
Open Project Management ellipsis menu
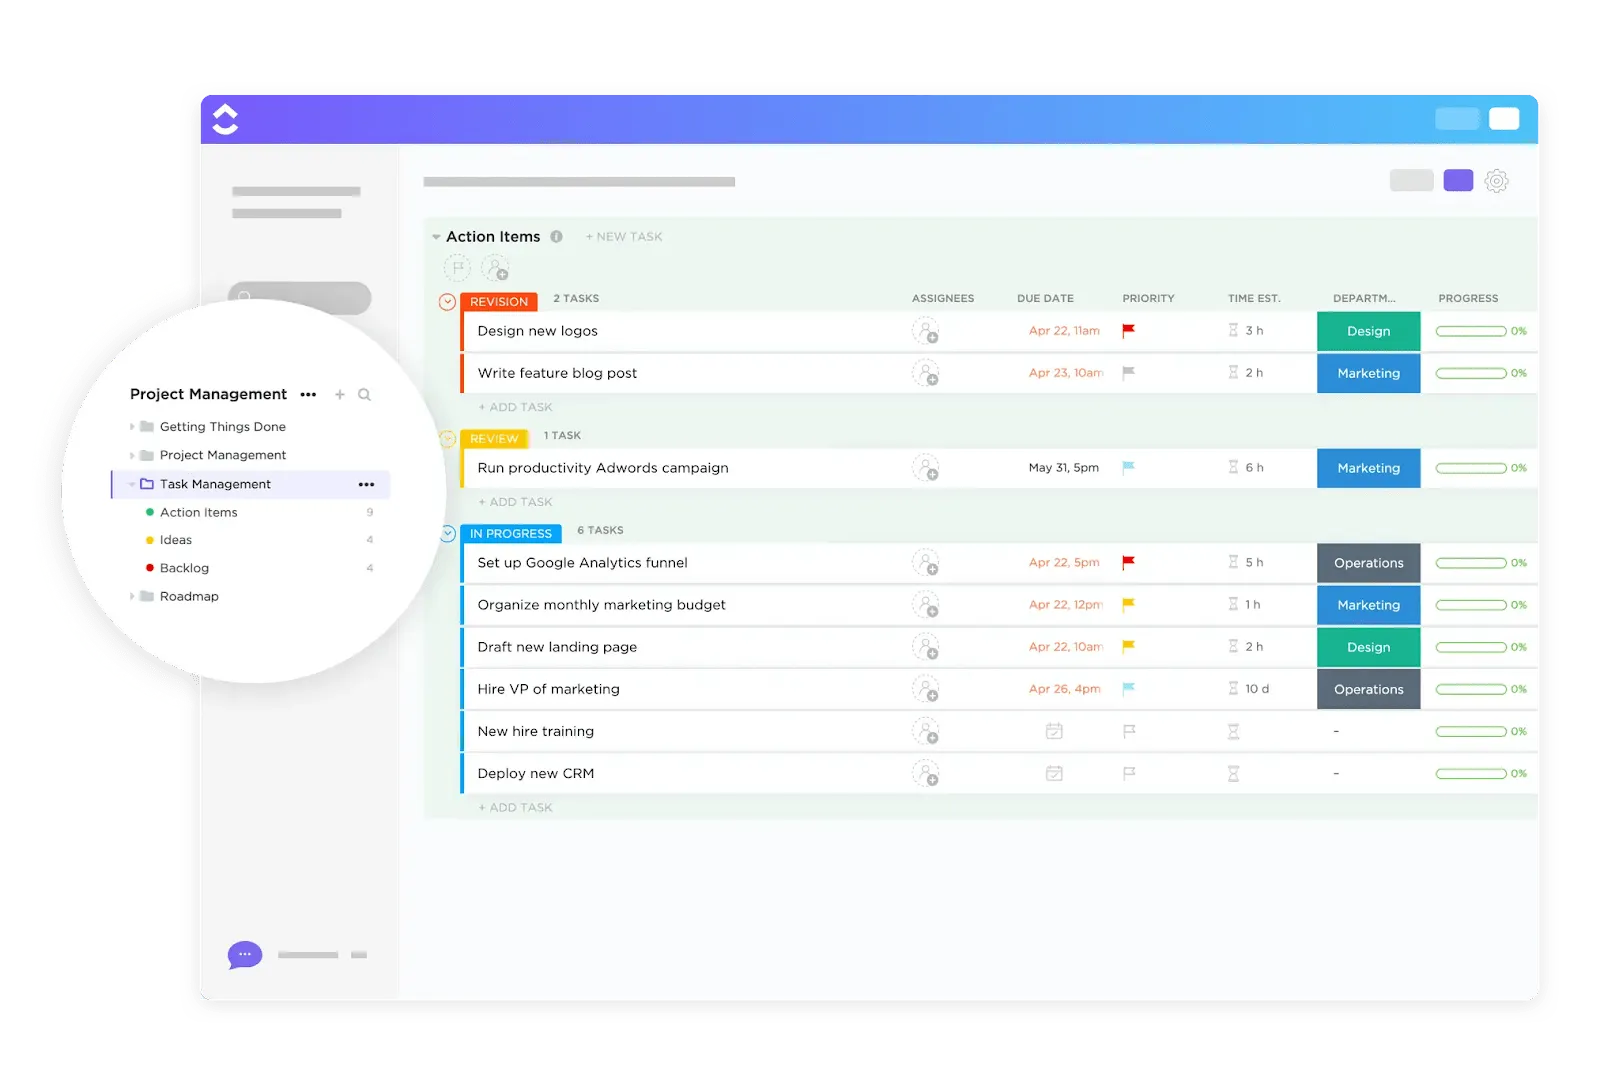pos(308,395)
